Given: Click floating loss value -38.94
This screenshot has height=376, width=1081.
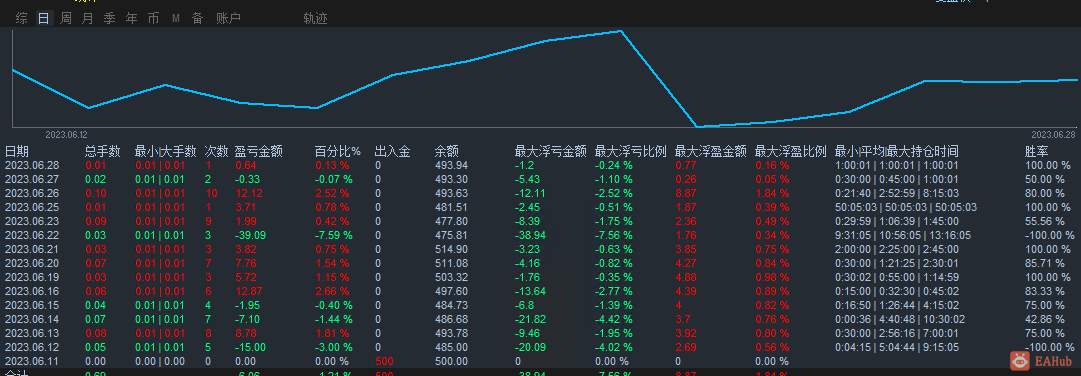Looking at the screenshot, I should coord(530,235).
